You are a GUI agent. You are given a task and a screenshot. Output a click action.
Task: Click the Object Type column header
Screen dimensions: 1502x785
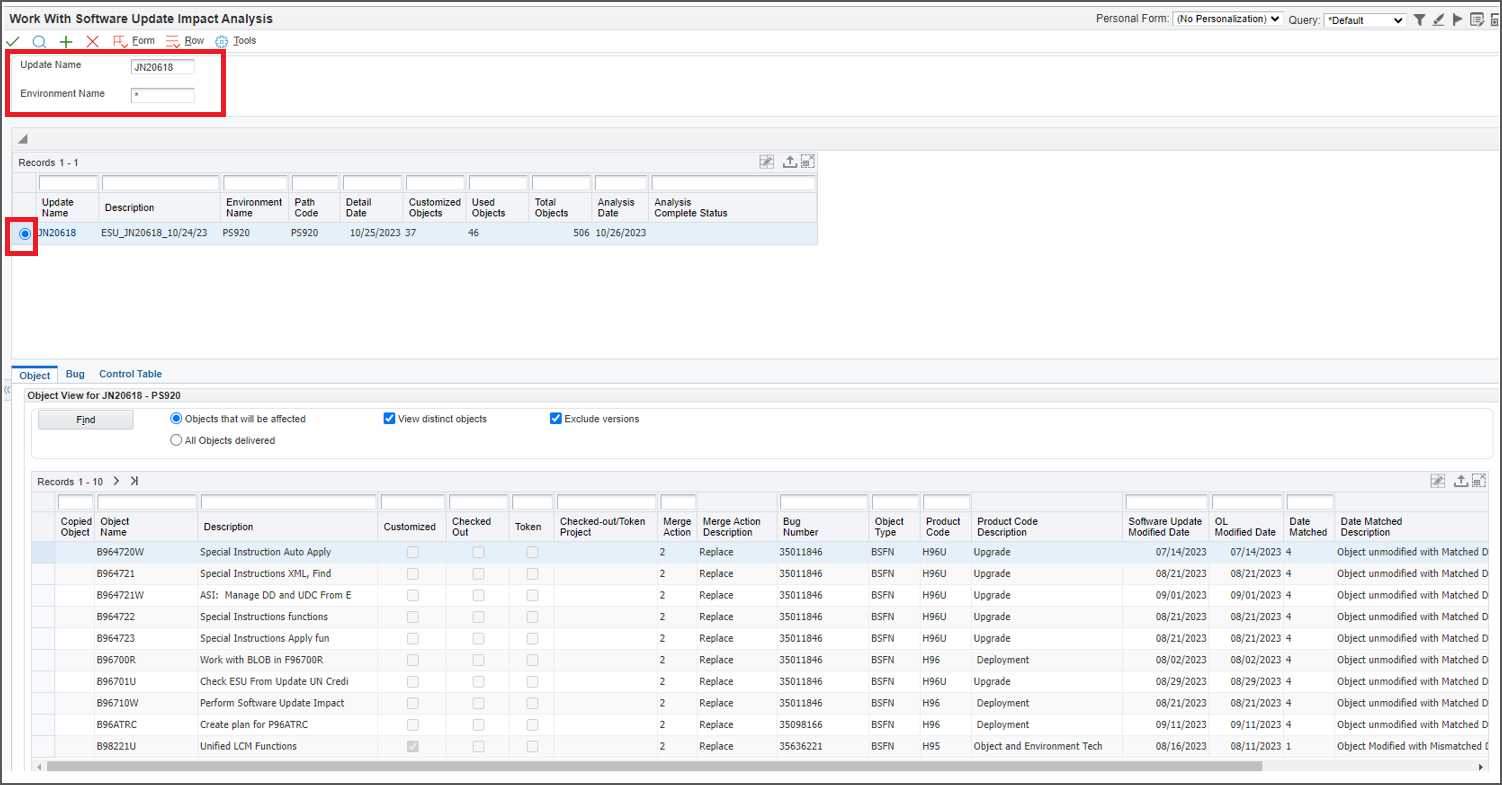[889, 527]
